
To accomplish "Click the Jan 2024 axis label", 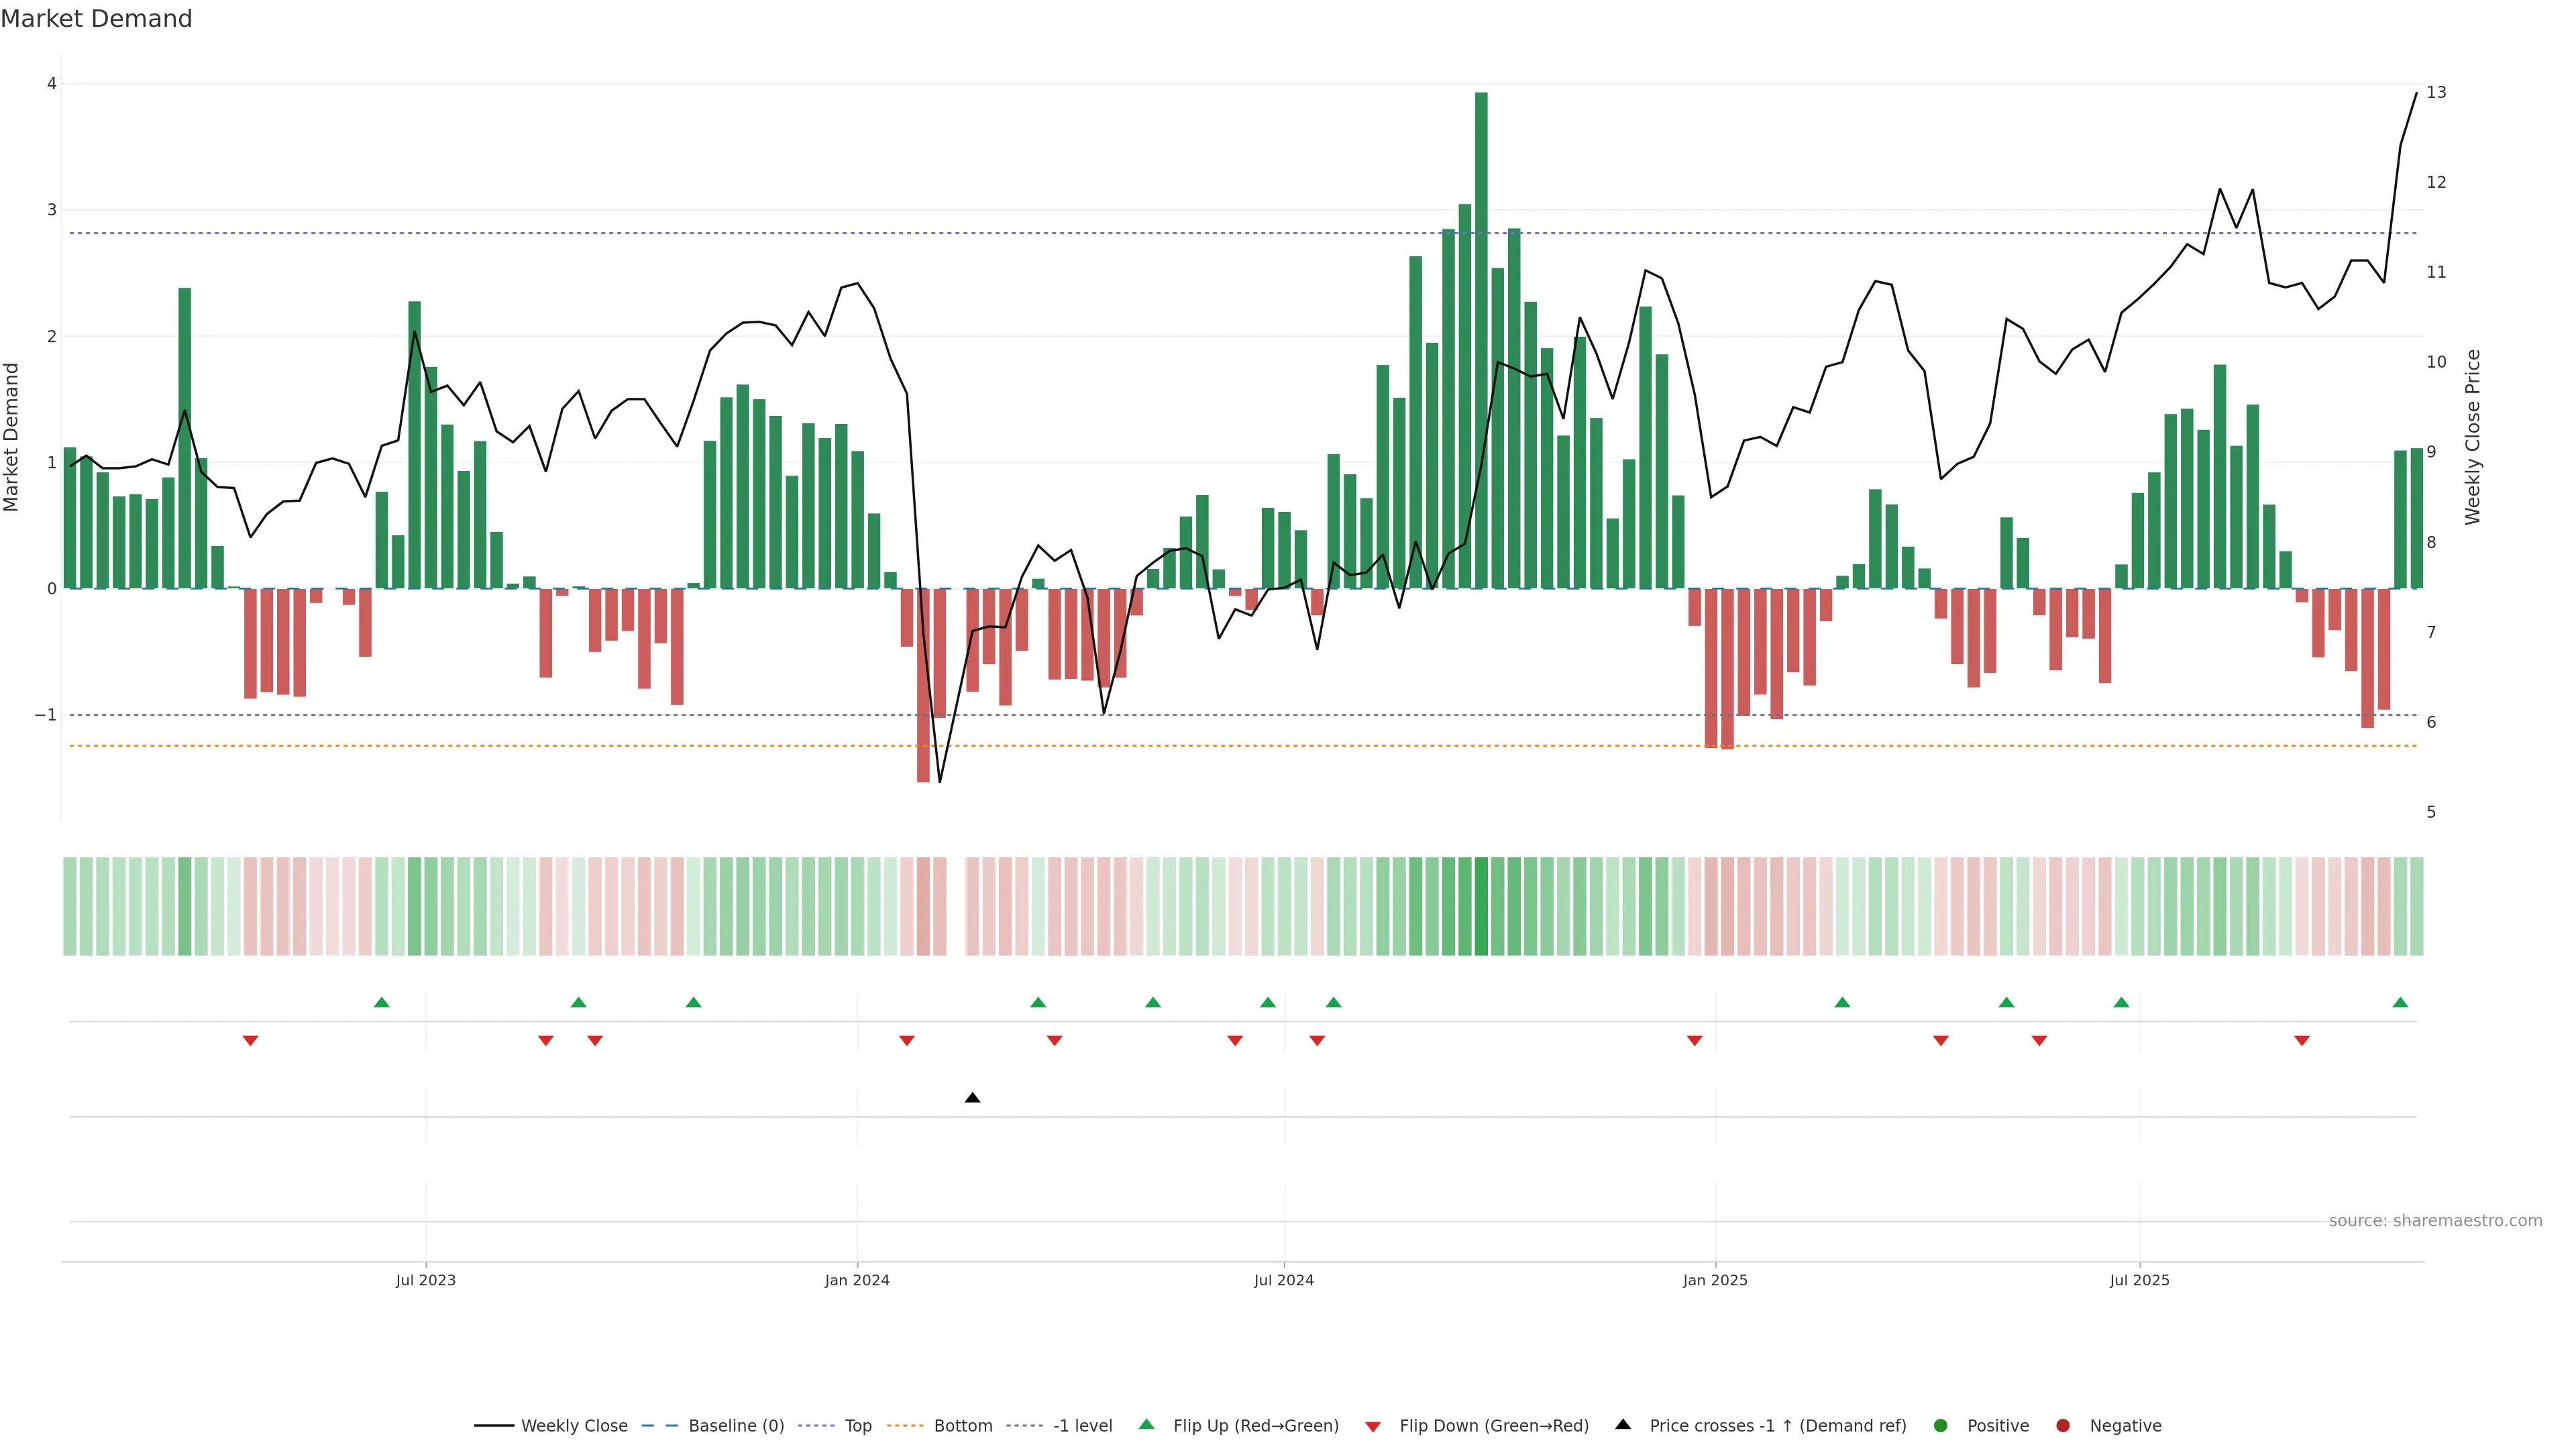I will [x=857, y=1280].
